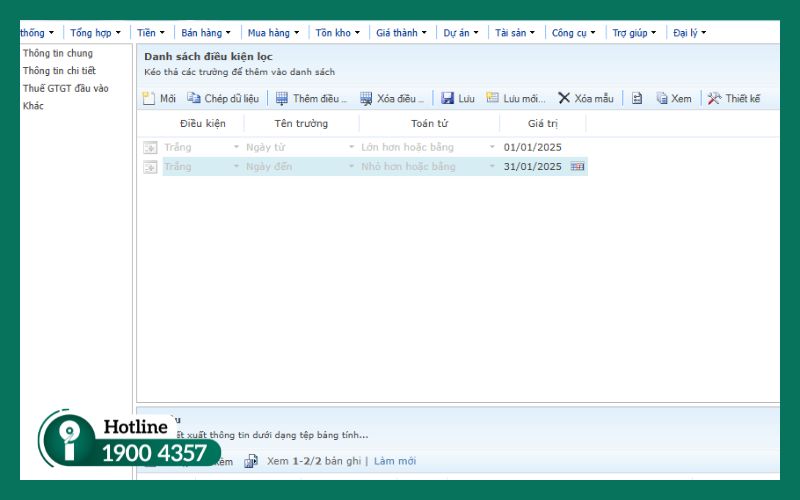Open the Tài sản menu
Image resolution: width=800 pixels, height=500 pixels.
click(515, 33)
